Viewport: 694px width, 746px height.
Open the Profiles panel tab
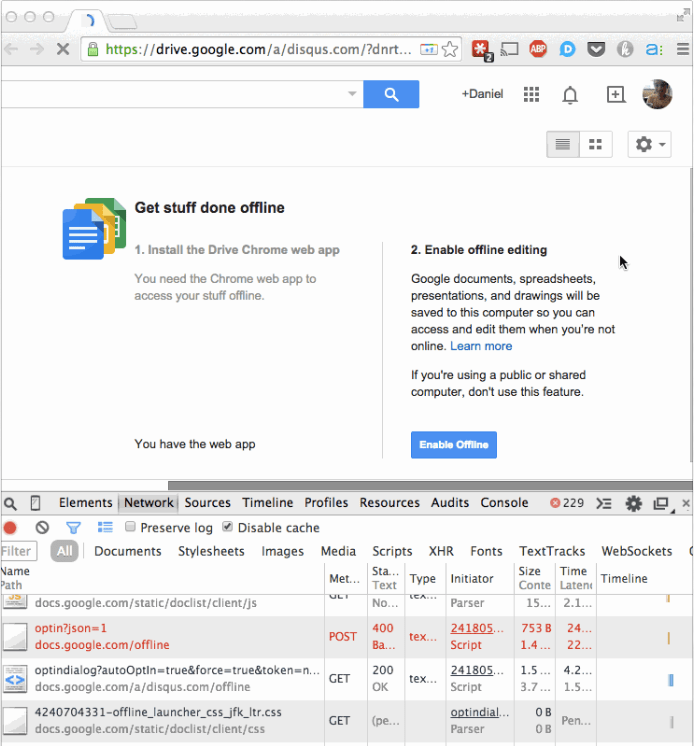pyautogui.click(x=326, y=503)
